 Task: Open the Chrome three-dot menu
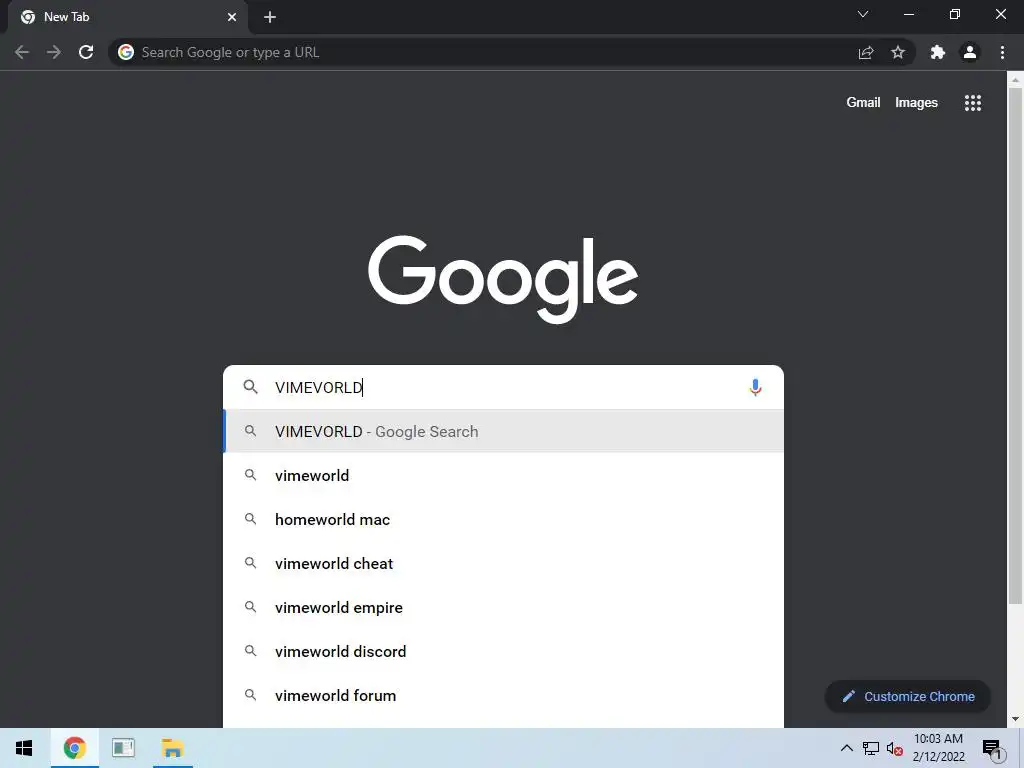(x=1002, y=52)
